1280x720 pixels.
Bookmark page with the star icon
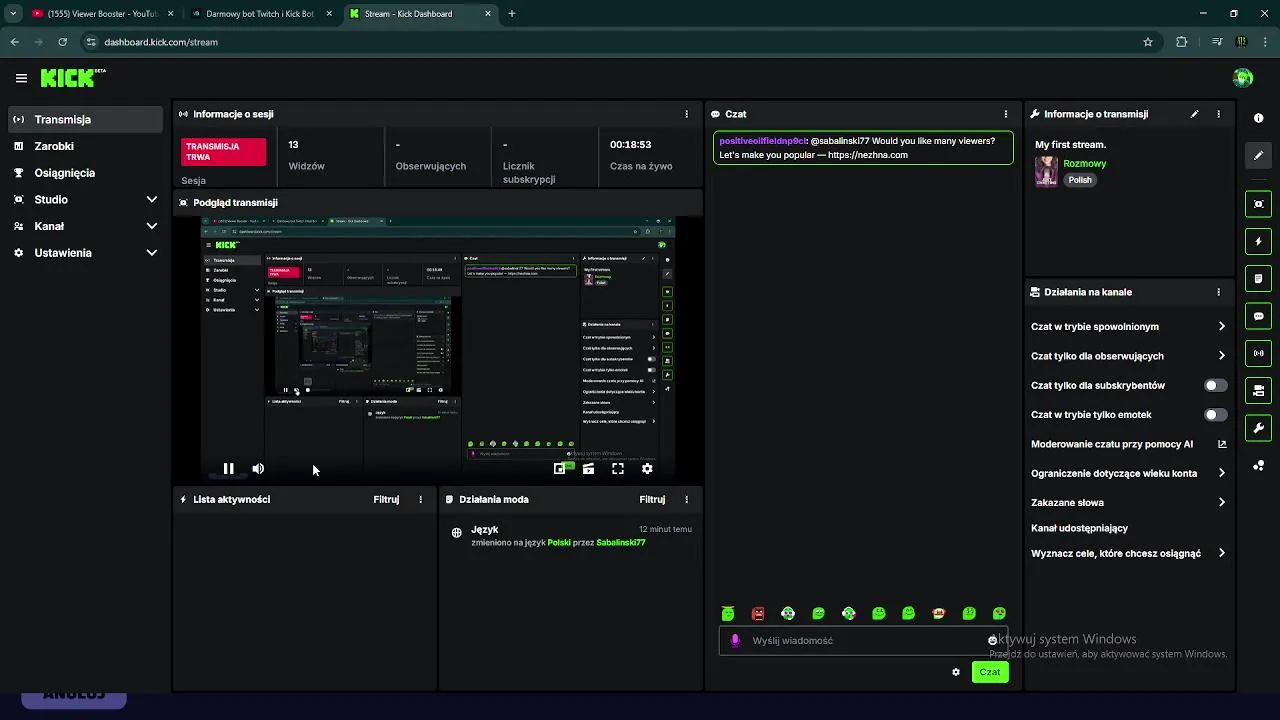(1148, 42)
